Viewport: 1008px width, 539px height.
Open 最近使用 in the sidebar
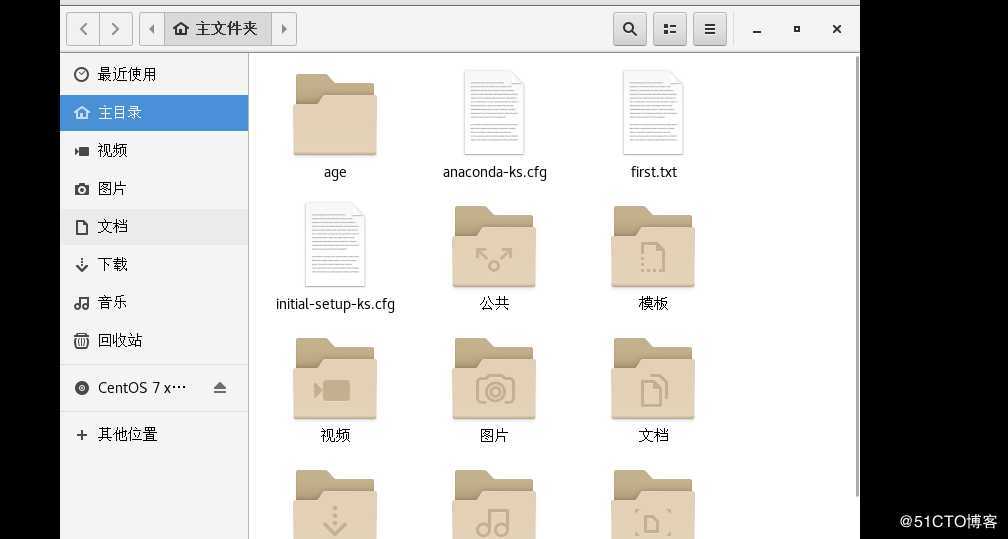pos(154,74)
